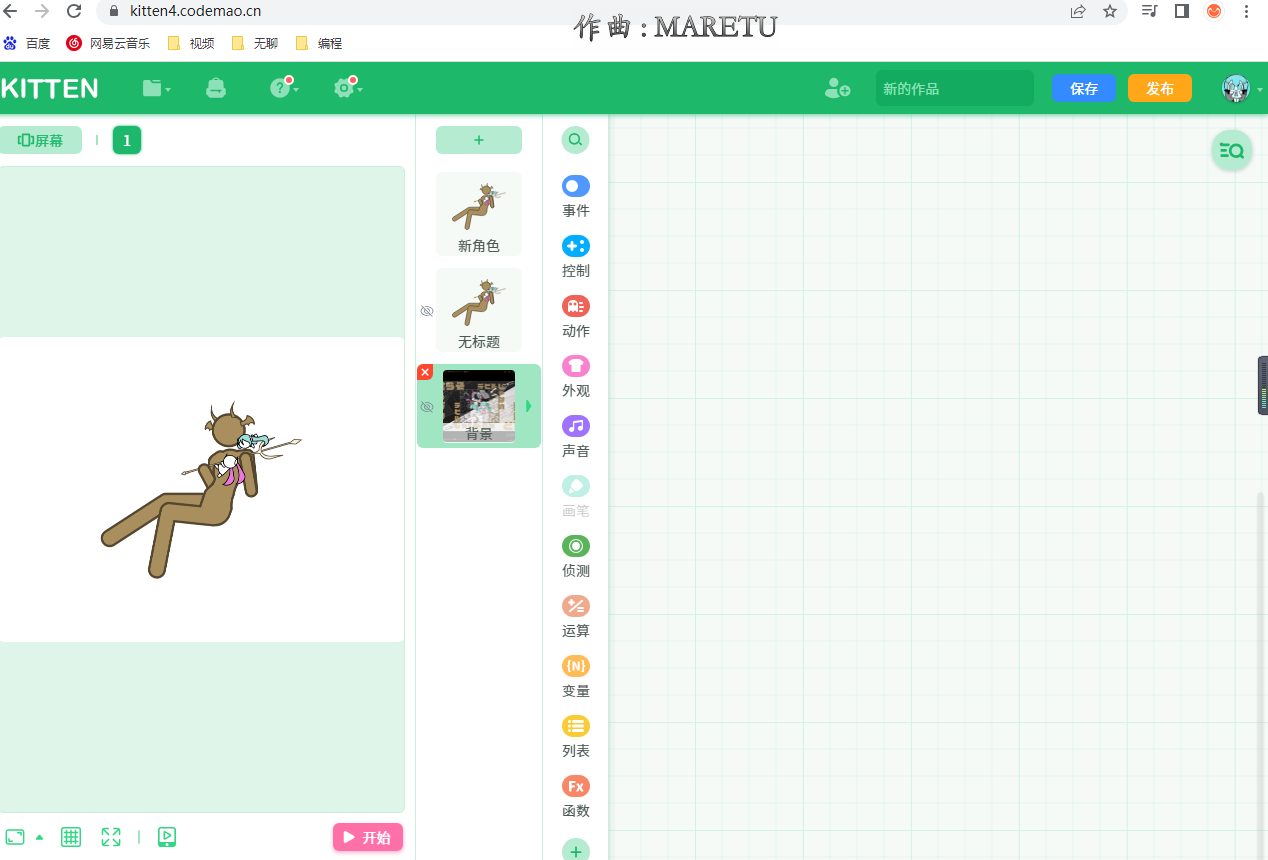This screenshot has width=1268, height=860.
Task: Click the 保存 save button
Action: 1083,88
